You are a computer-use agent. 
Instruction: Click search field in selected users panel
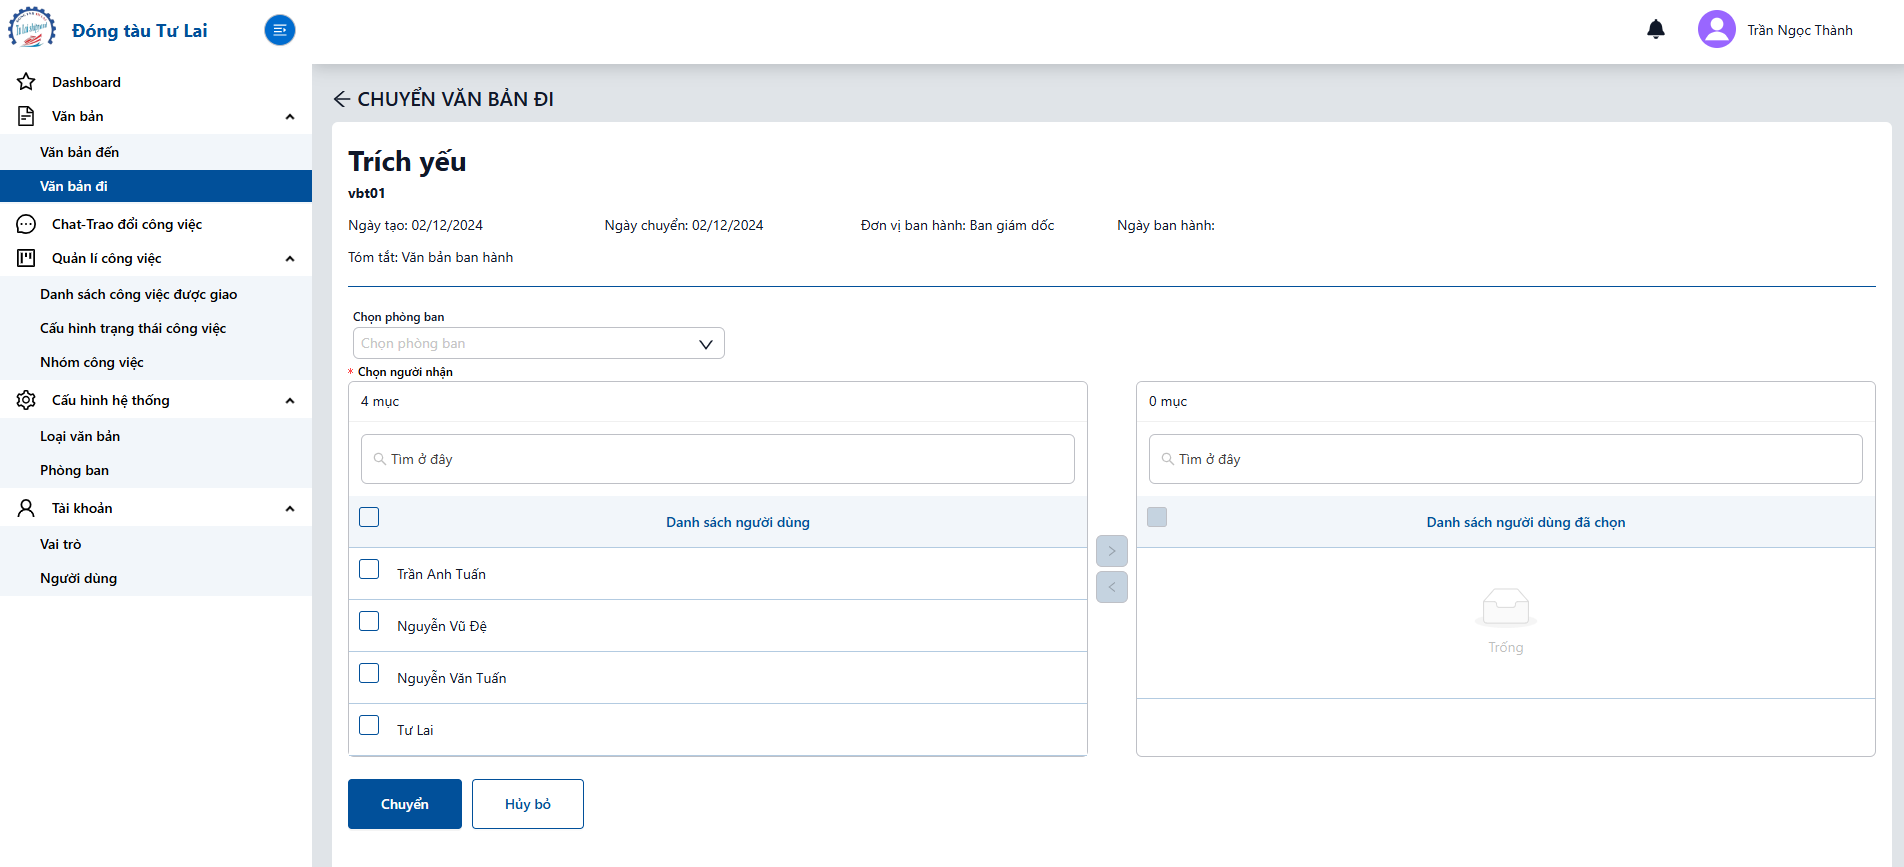1506,459
